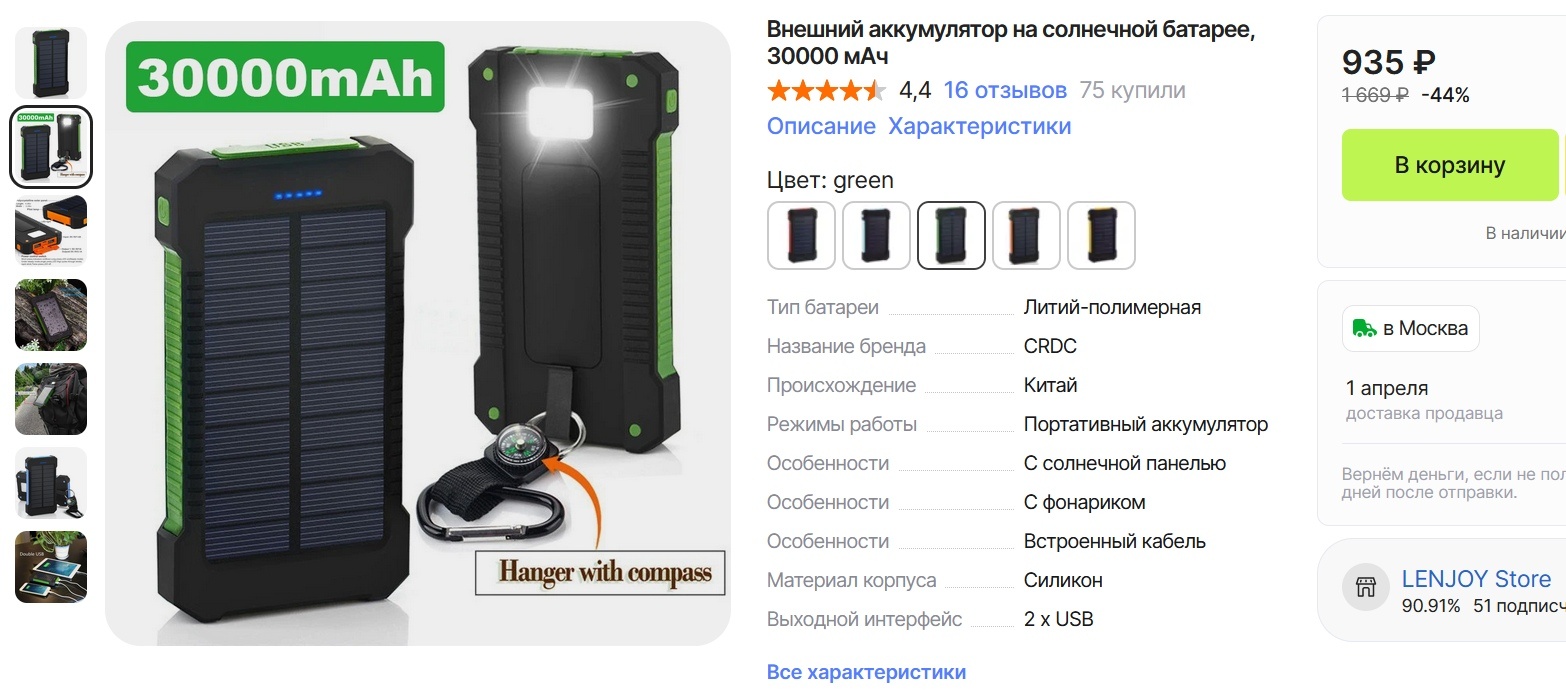
Task: Expand Все характеристики list
Action: click(x=866, y=672)
